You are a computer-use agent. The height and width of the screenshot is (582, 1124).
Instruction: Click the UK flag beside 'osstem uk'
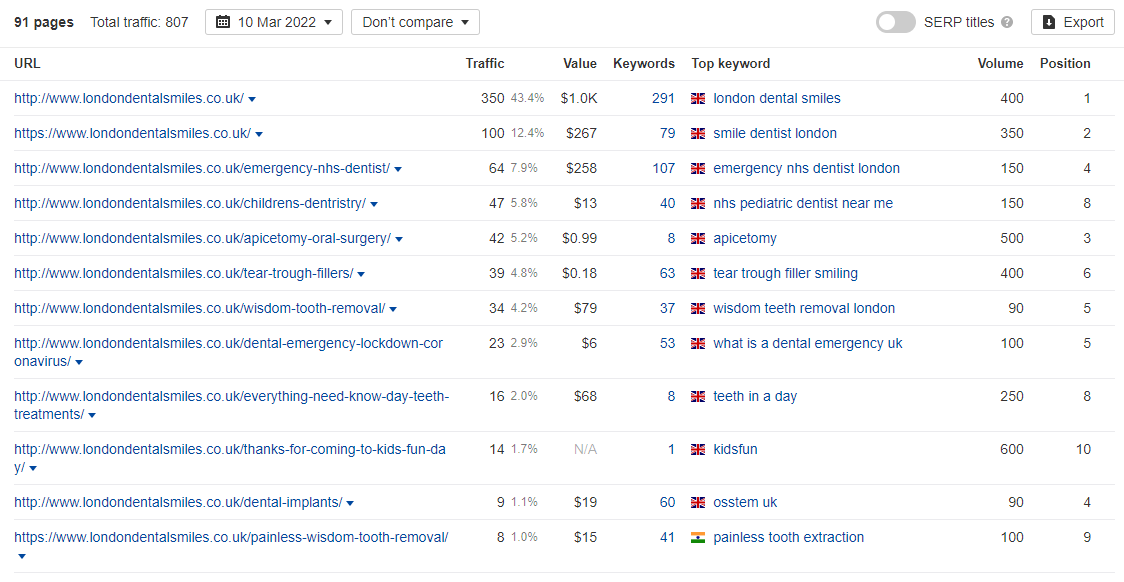pyautogui.click(x=698, y=503)
